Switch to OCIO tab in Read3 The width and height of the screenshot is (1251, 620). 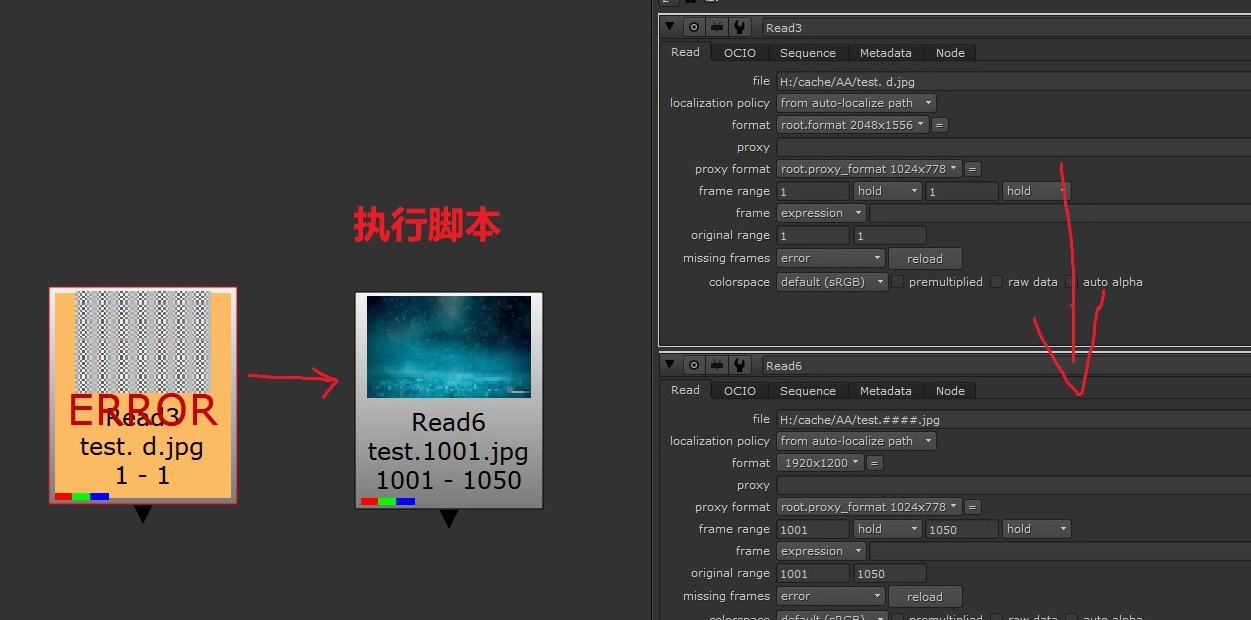pyautogui.click(x=740, y=53)
